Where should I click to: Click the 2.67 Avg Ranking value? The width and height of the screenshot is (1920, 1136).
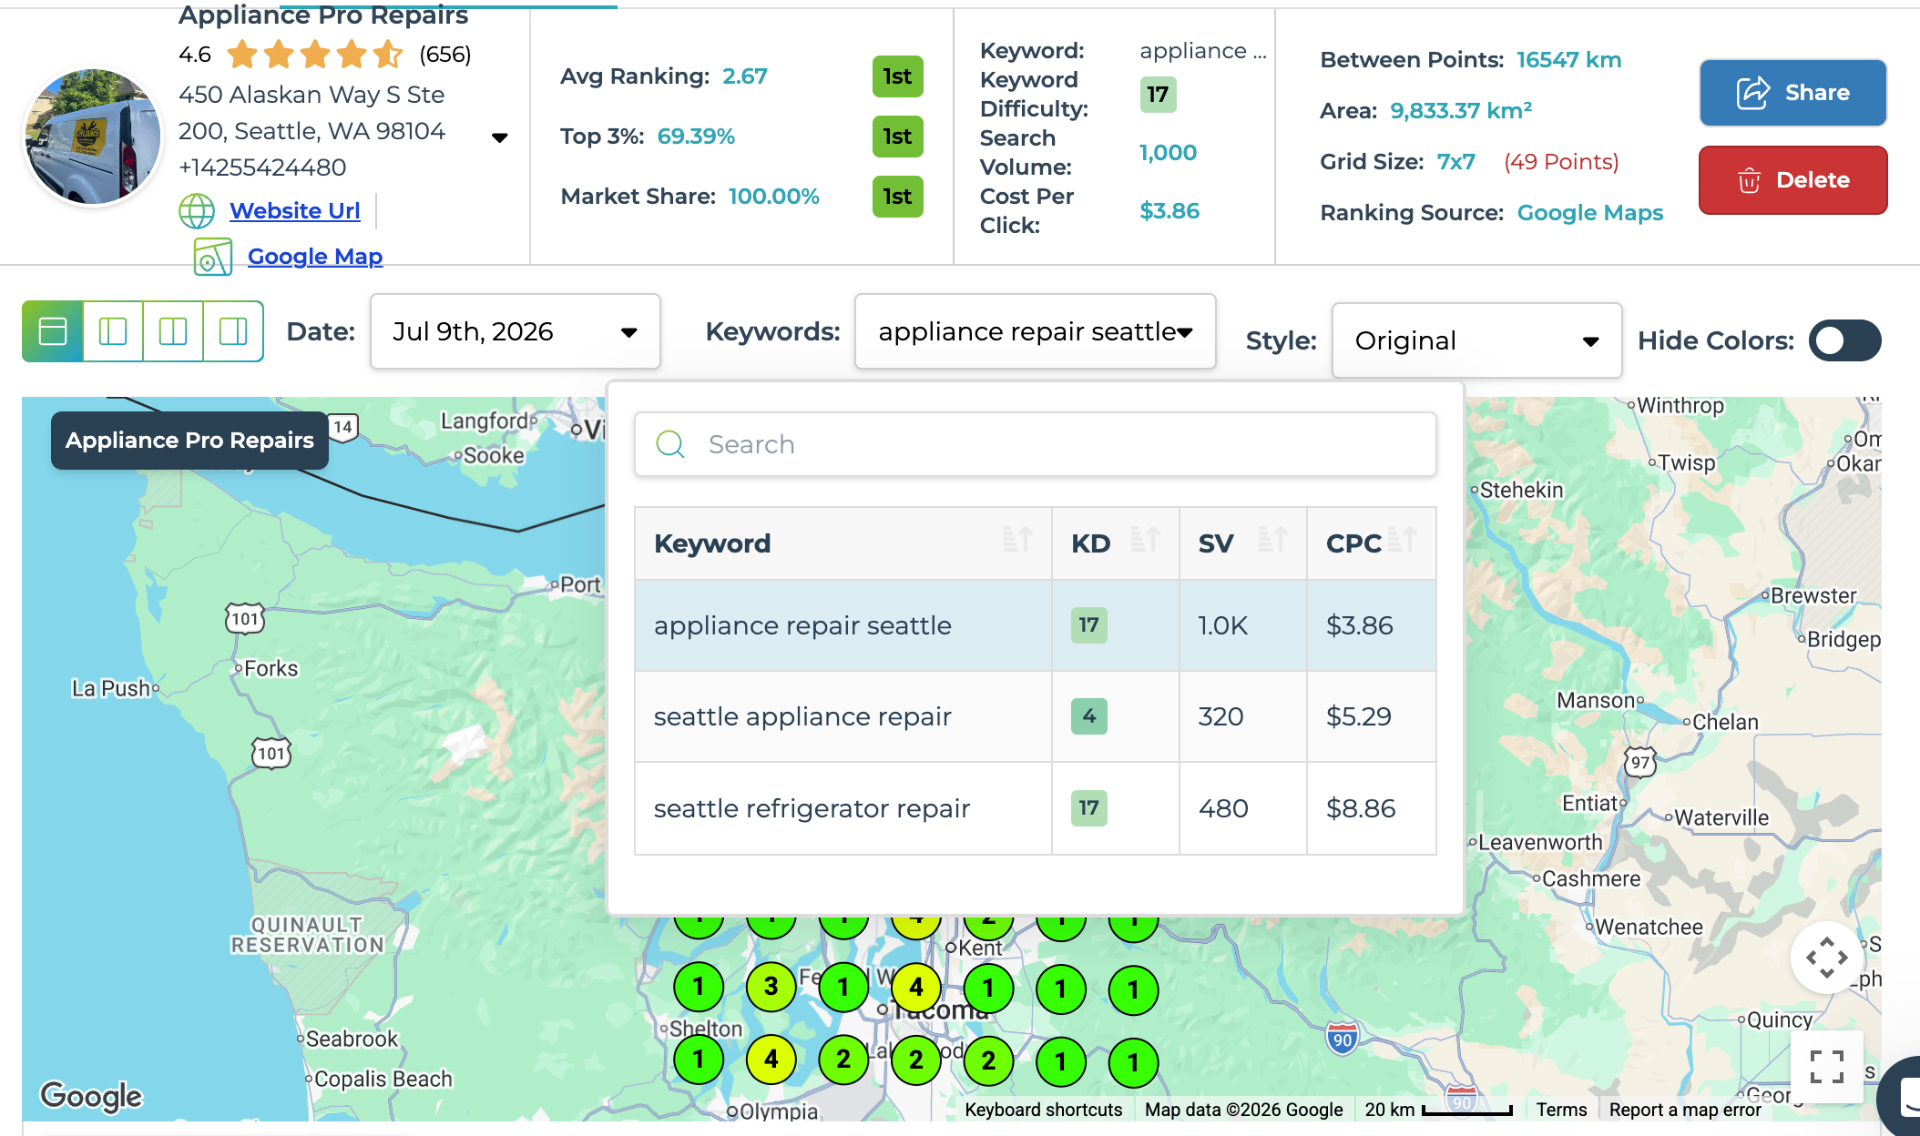point(745,77)
